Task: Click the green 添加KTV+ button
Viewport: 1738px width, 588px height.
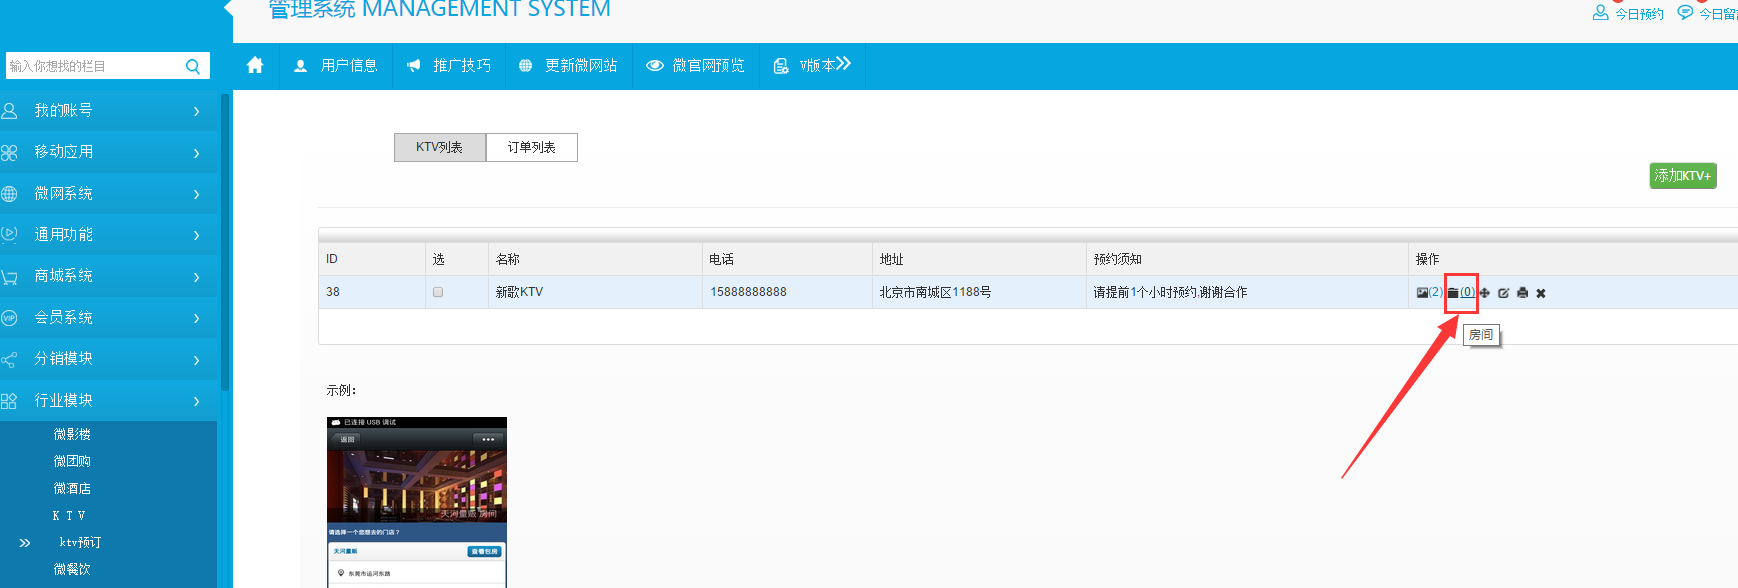Action: (x=1682, y=176)
